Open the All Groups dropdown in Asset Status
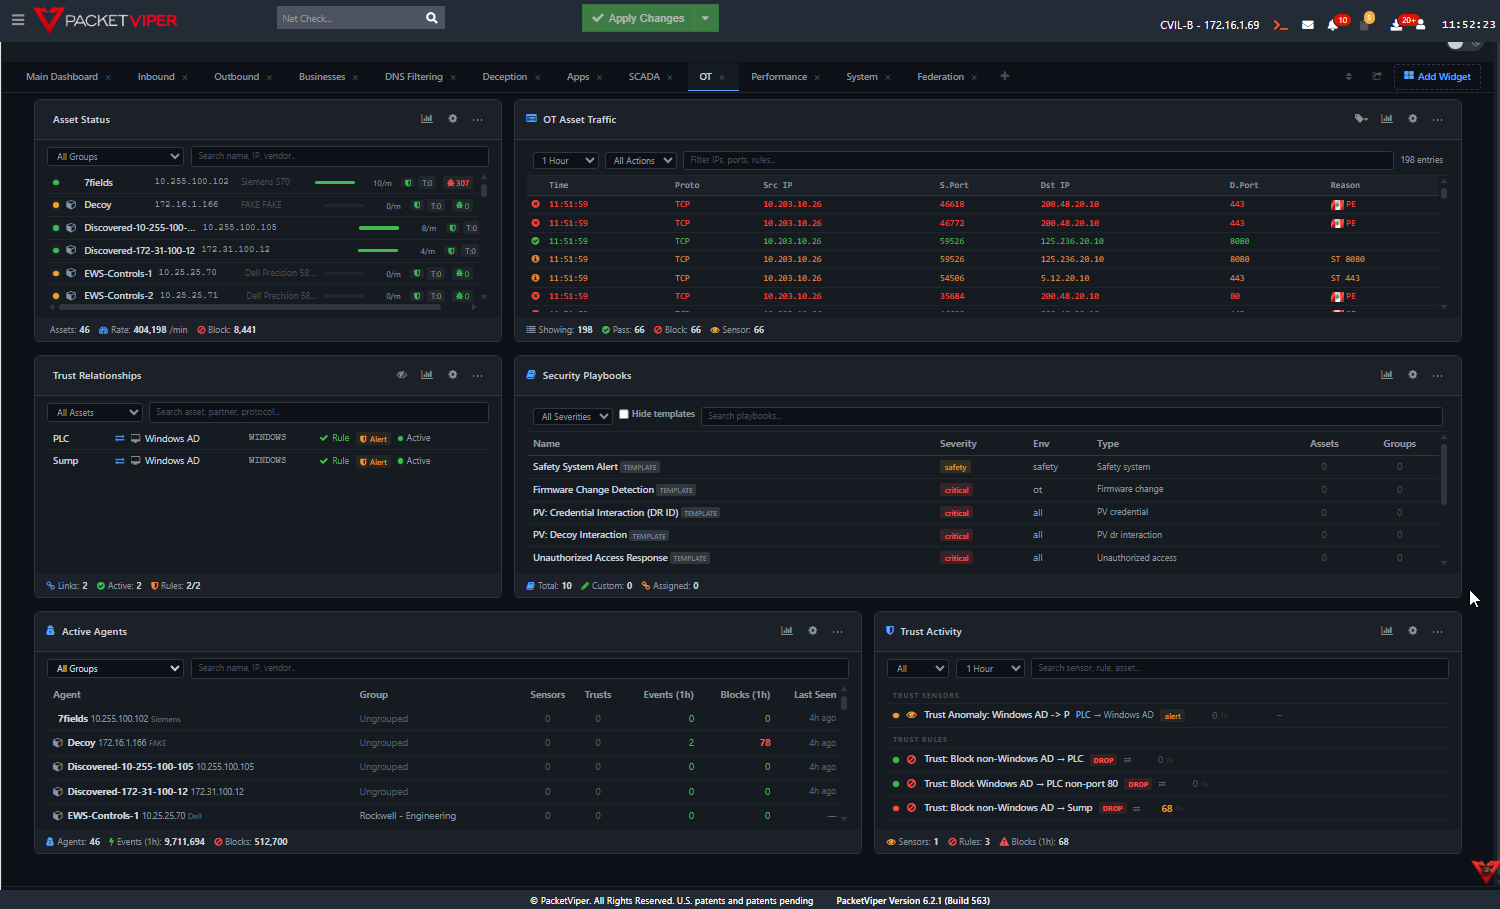The image size is (1500, 909). [x=115, y=156]
